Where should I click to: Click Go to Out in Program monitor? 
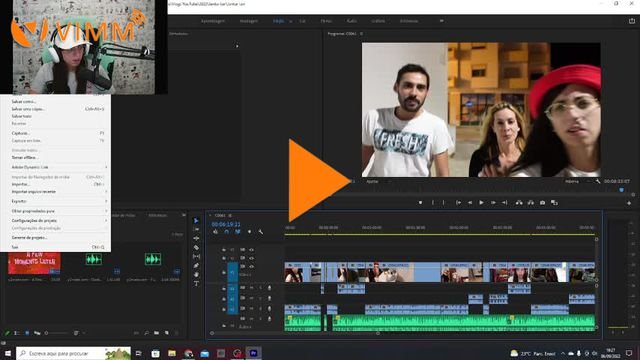504,202
